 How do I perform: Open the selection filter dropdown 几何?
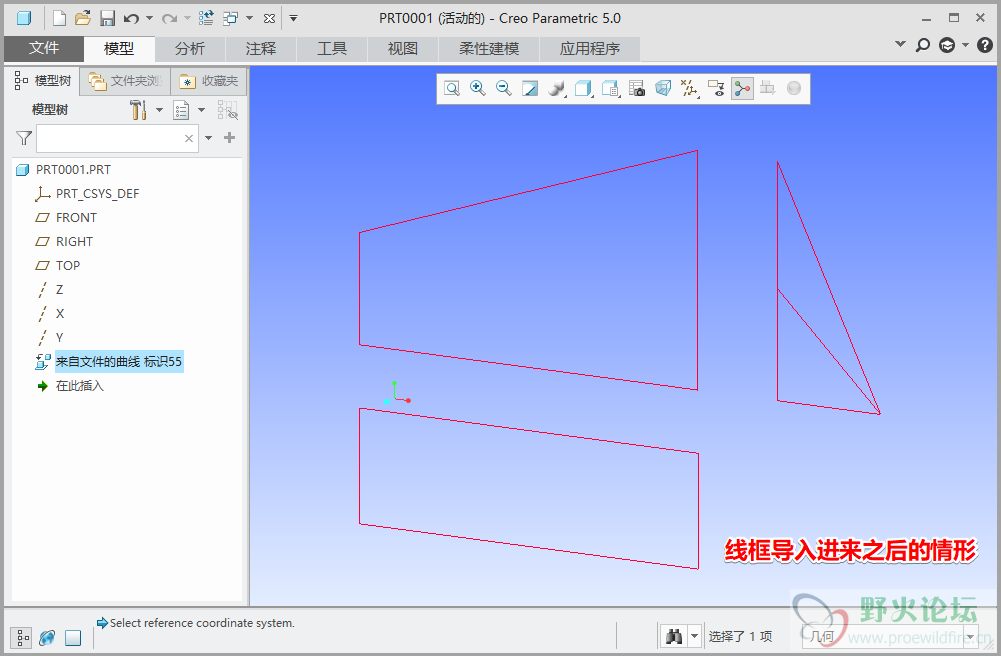pyautogui.click(x=969, y=636)
